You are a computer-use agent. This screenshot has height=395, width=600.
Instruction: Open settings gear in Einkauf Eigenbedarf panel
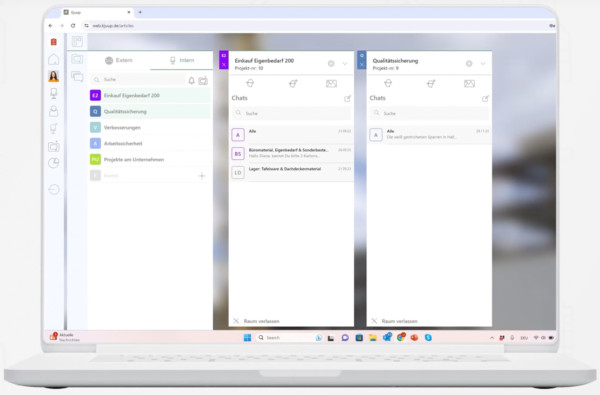[x=331, y=64]
